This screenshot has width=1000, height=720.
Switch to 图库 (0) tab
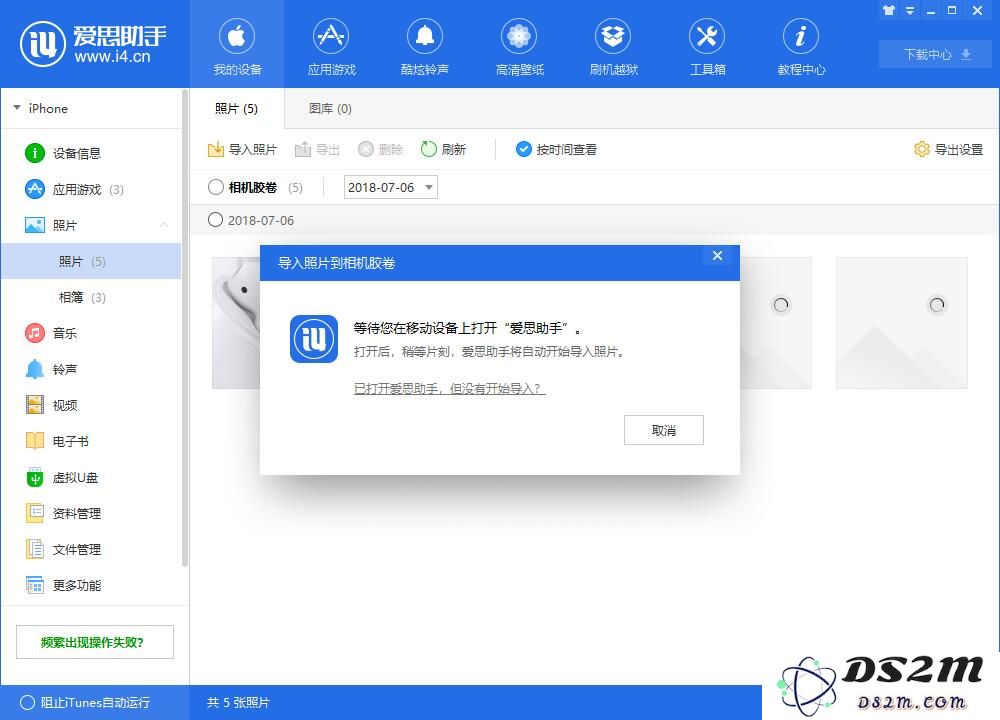[x=330, y=108]
